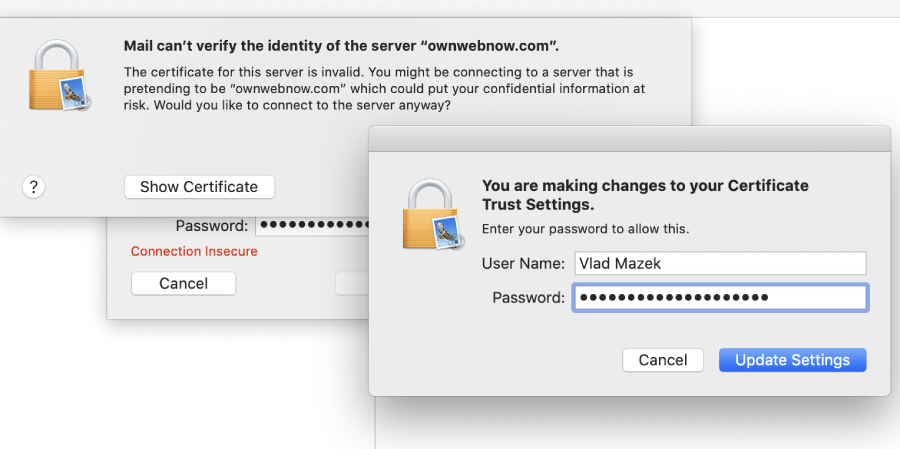Click the padlock icon in the Mail server identity dialog
This screenshot has height=449, width=900.
pyautogui.click(x=54, y=76)
